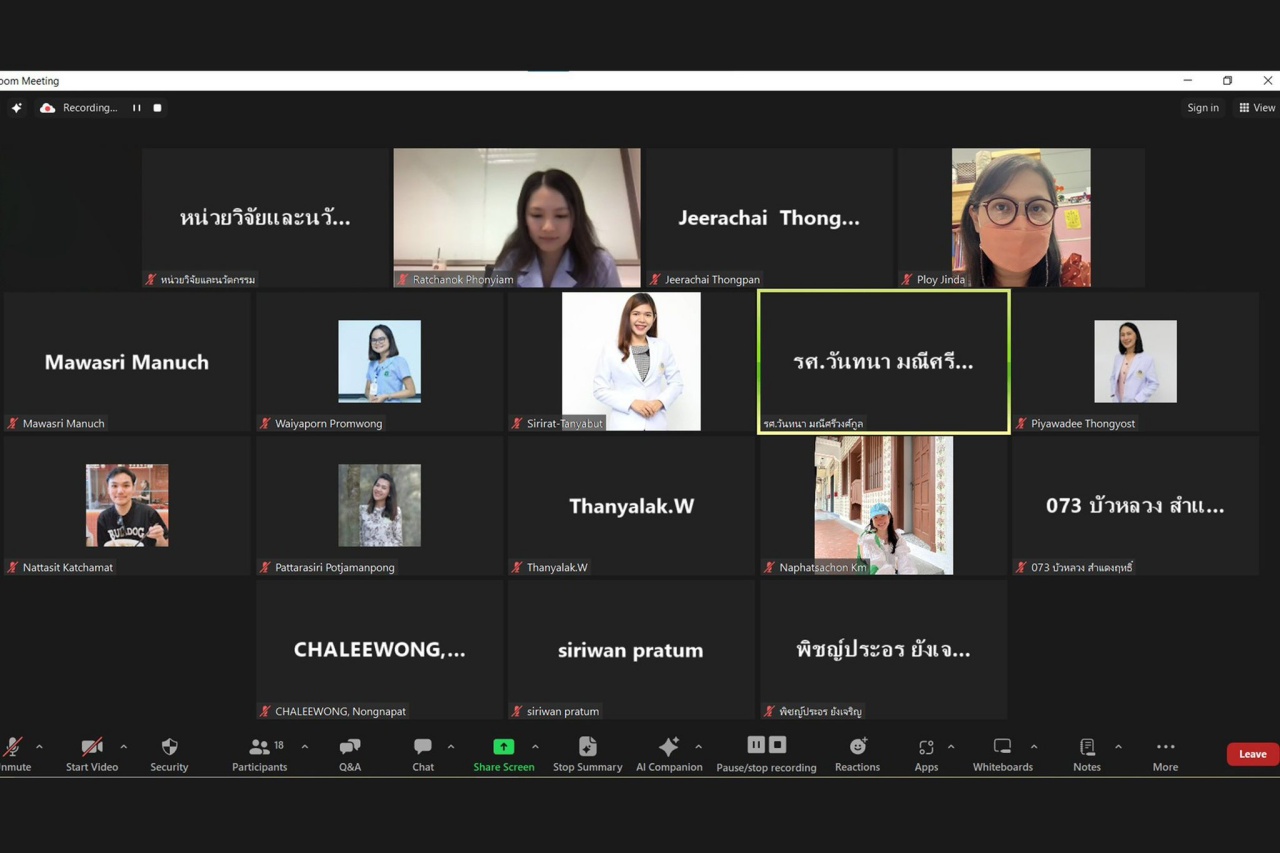
Task: Open the View layout menu
Action: [x=1257, y=108]
